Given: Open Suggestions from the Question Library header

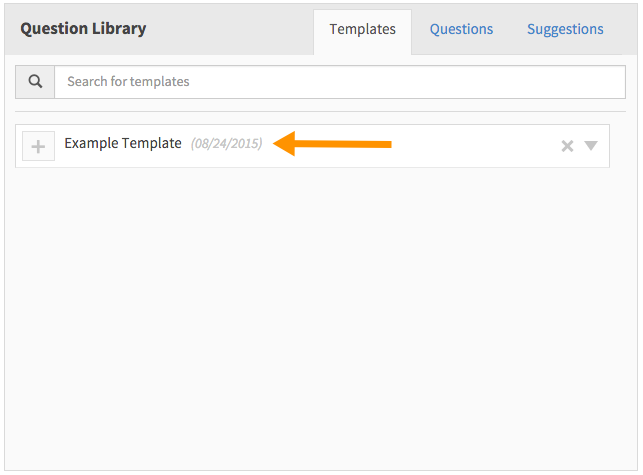Looking at the screenshot, I should (565, 29).
